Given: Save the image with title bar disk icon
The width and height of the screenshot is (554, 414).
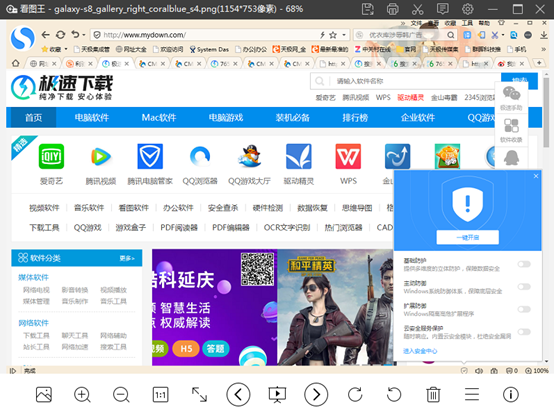Looking at the screenshot, I should pyautogui.click(x=367, y=9).
